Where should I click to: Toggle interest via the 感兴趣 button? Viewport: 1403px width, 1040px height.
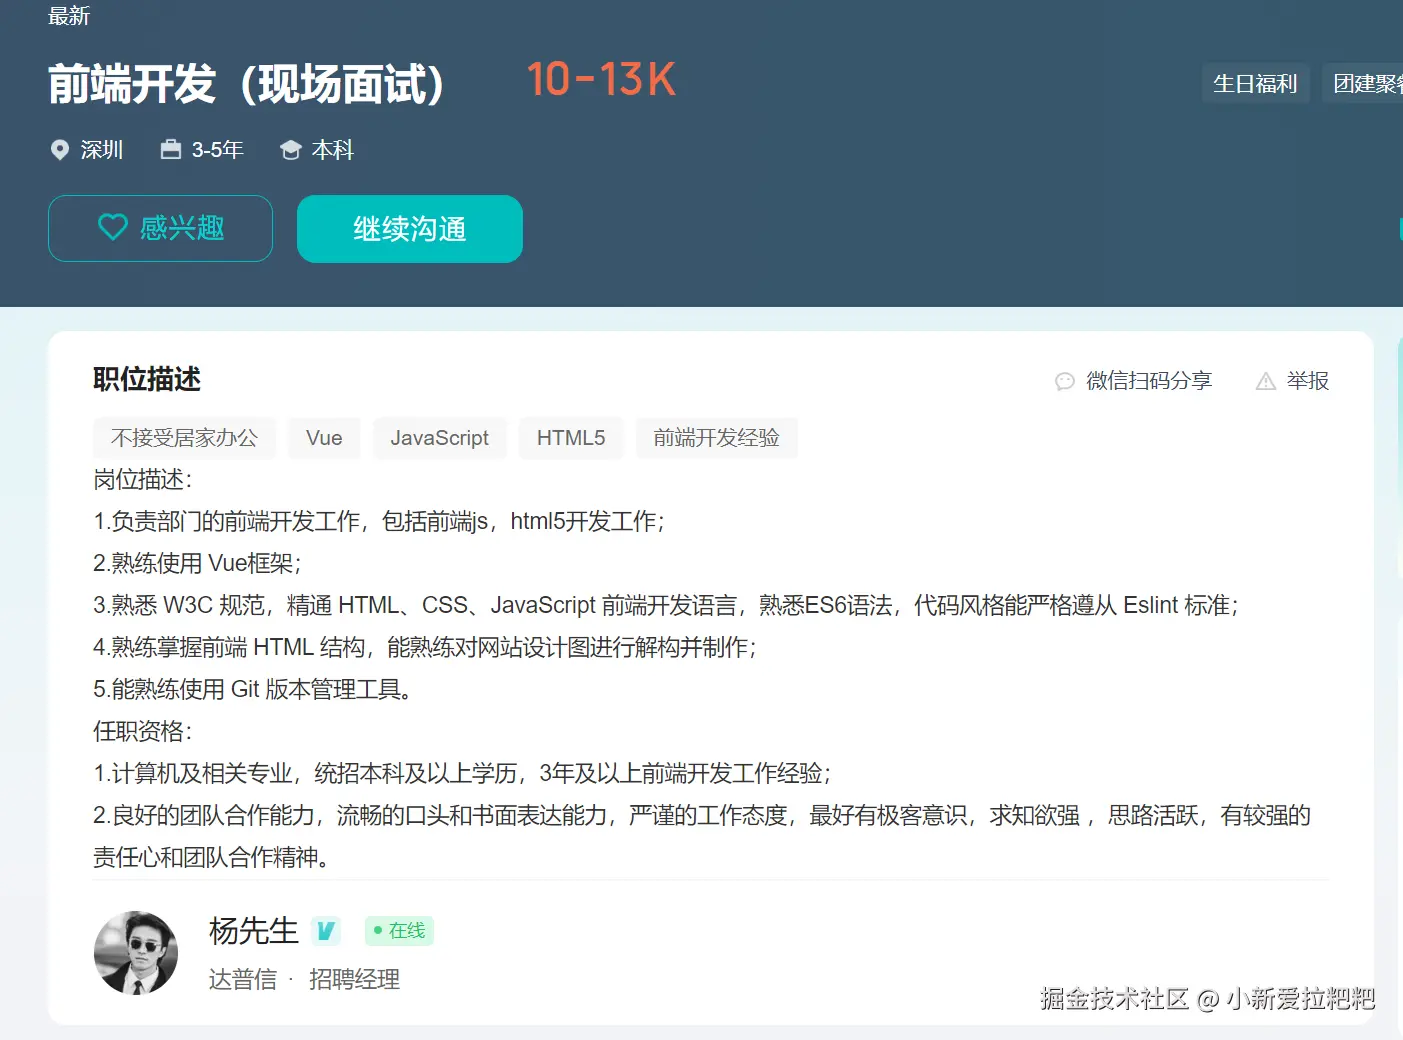(x=160, y=228)
